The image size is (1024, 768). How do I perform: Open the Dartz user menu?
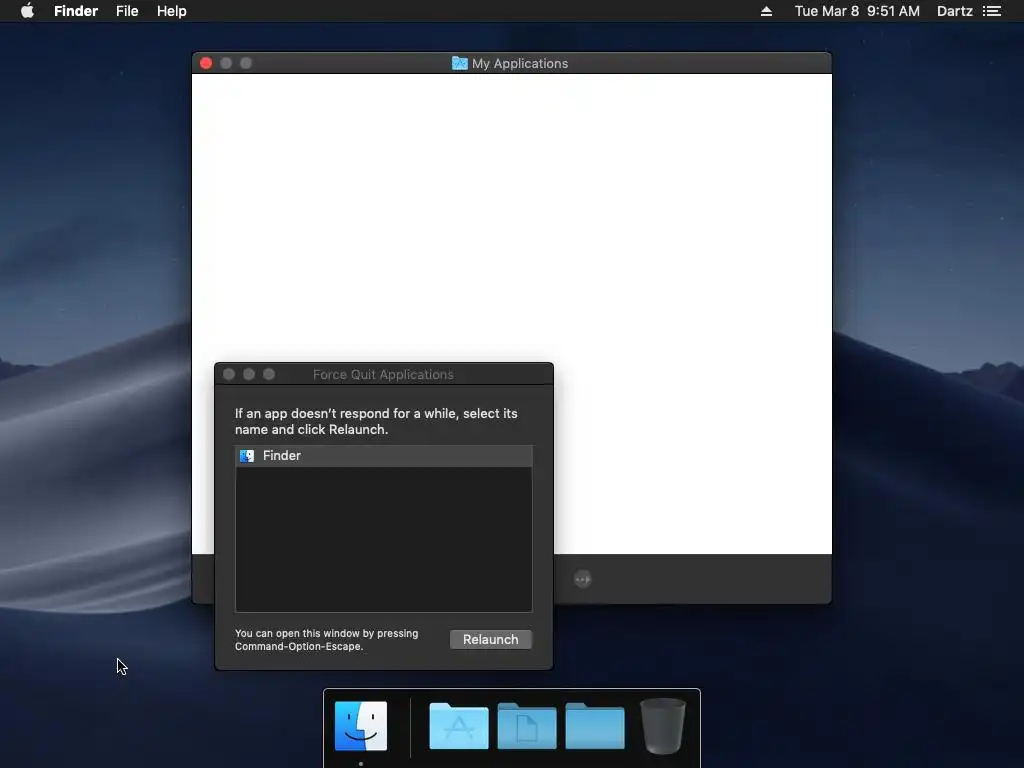(x=954, y=11)
